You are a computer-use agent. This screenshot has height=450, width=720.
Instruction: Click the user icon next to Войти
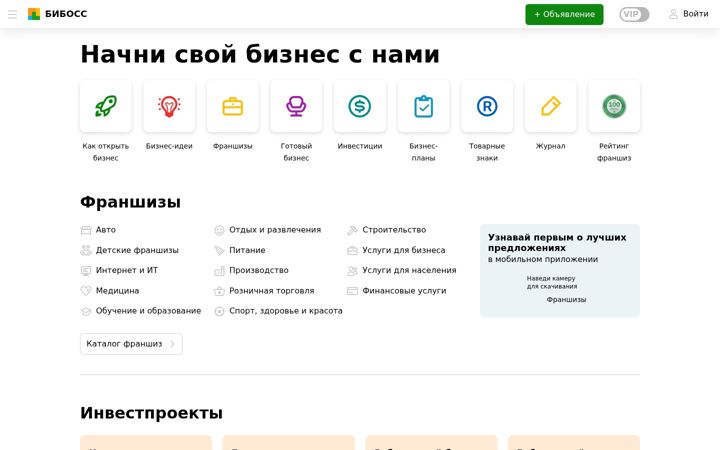click(673, 14)
